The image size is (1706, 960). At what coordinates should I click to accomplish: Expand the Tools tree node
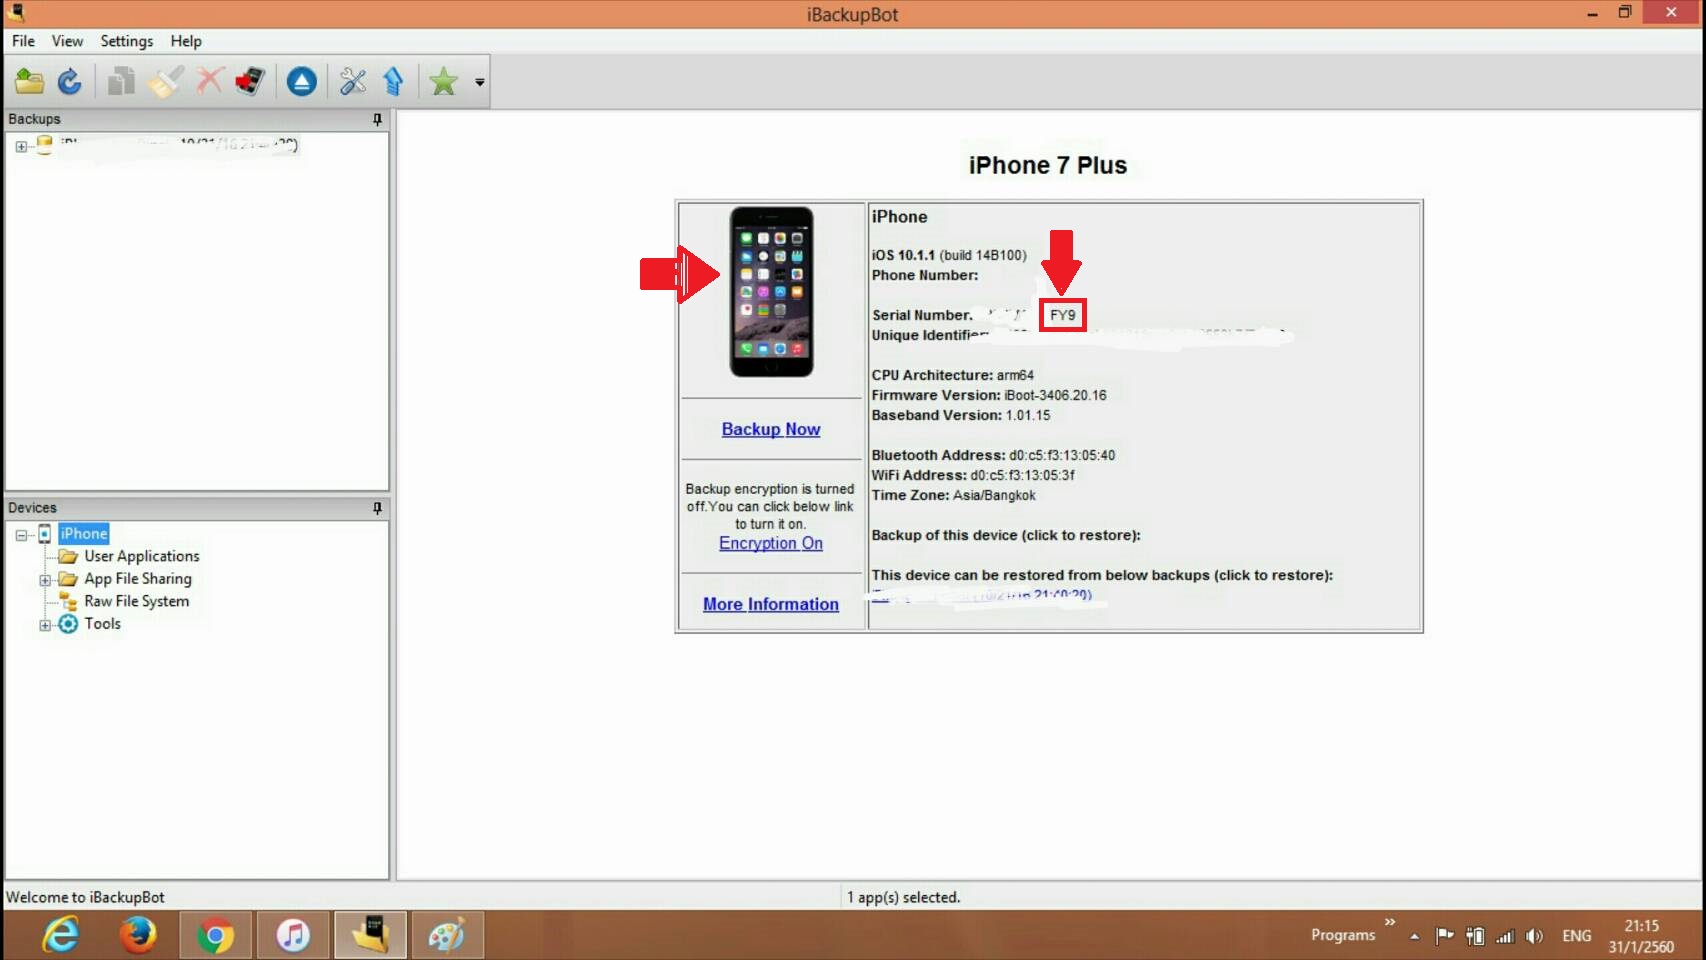tap(45, 625)
